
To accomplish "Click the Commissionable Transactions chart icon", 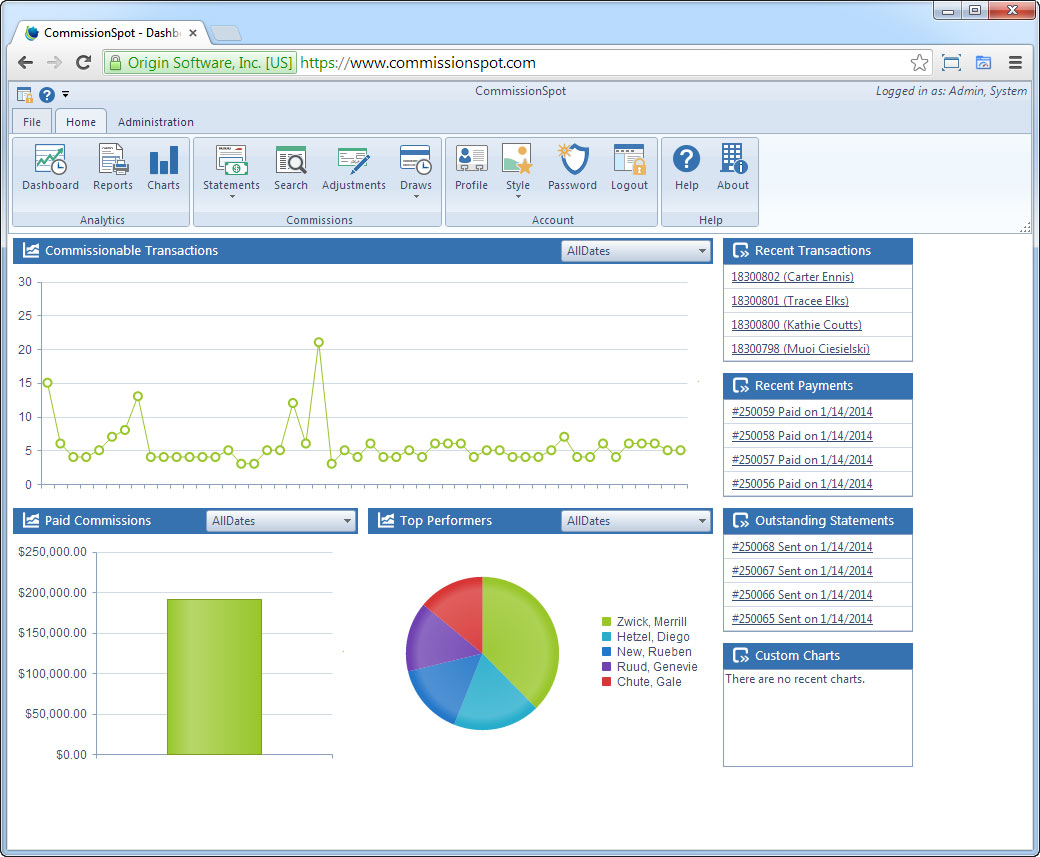I will (31, 250).
